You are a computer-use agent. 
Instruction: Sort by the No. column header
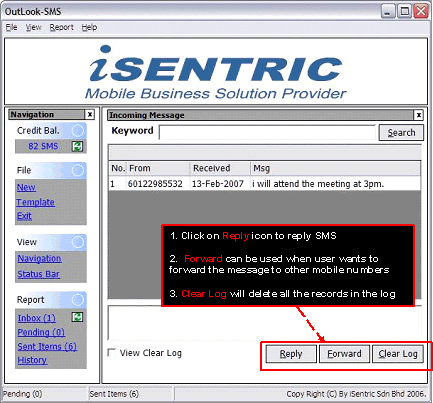(118, 168)
